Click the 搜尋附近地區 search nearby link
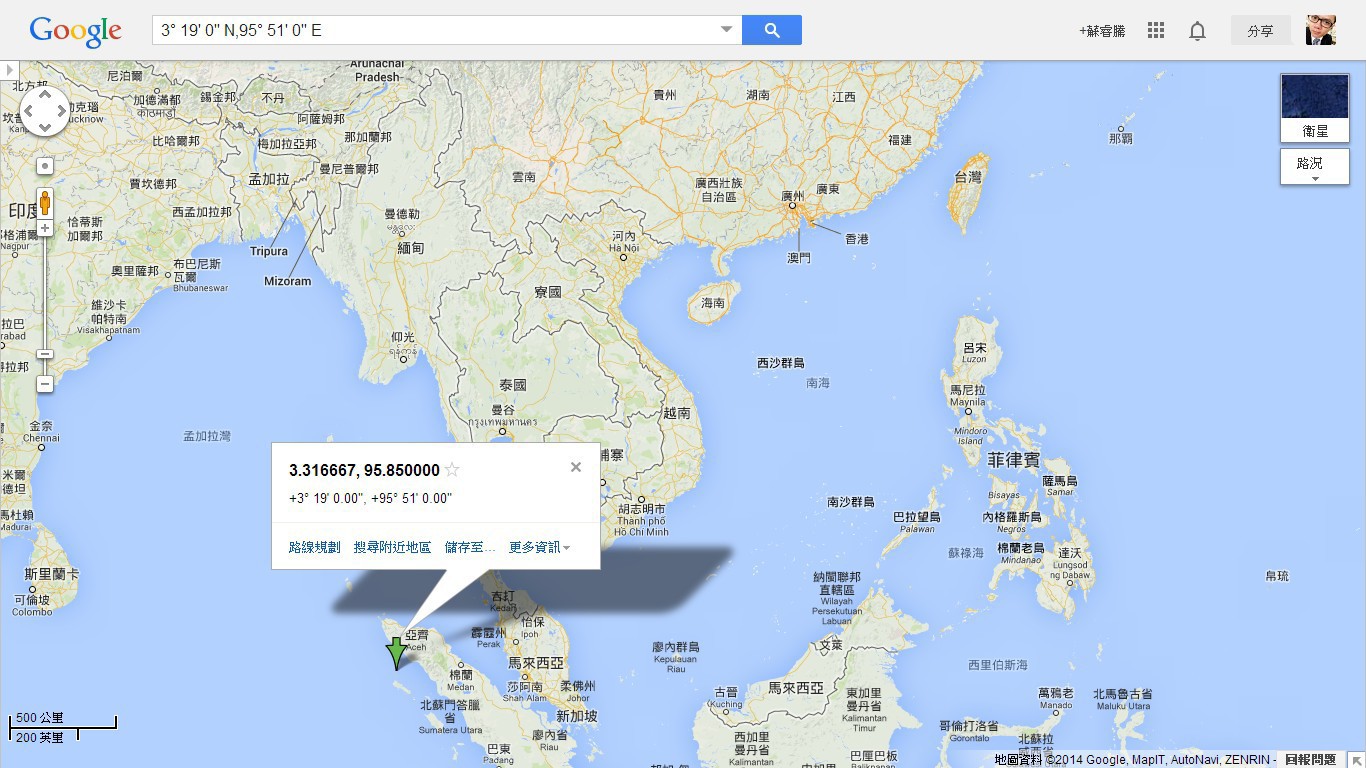Viewport: 1366px width, 768px height. (392, 547)
